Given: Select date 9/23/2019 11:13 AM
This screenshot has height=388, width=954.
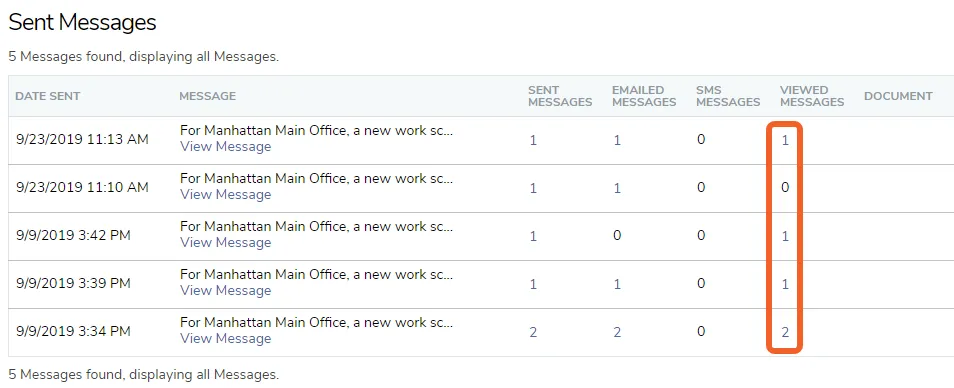Looking at the screenshot, I should point(82,140).
